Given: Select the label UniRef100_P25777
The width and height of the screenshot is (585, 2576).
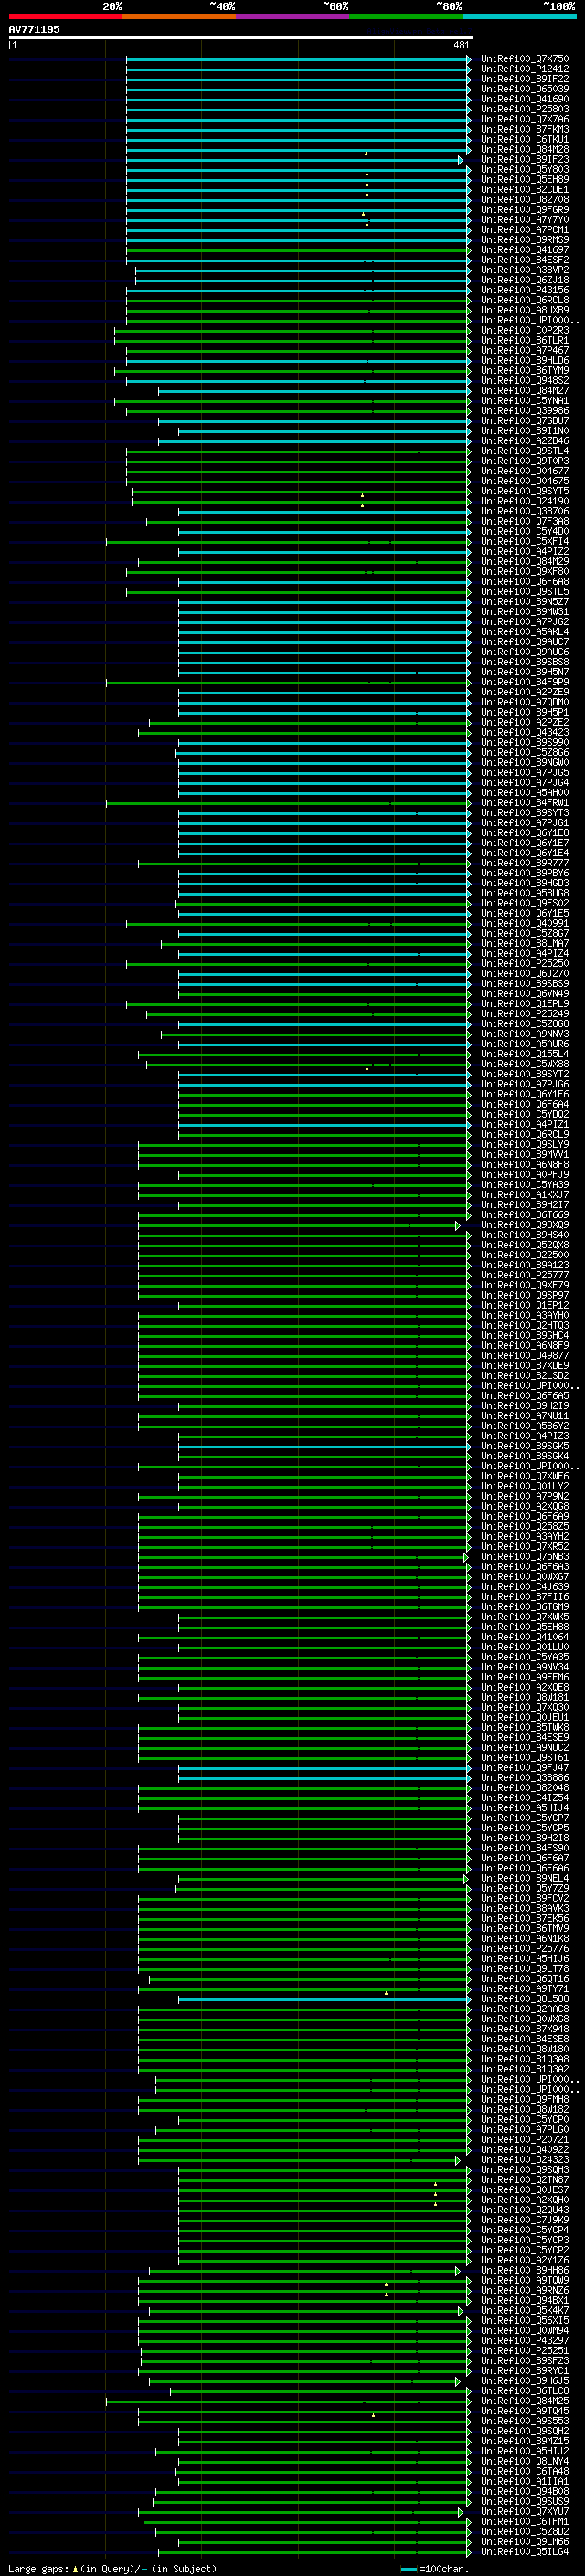Looking at the screenshot, I should [524, 1276].
